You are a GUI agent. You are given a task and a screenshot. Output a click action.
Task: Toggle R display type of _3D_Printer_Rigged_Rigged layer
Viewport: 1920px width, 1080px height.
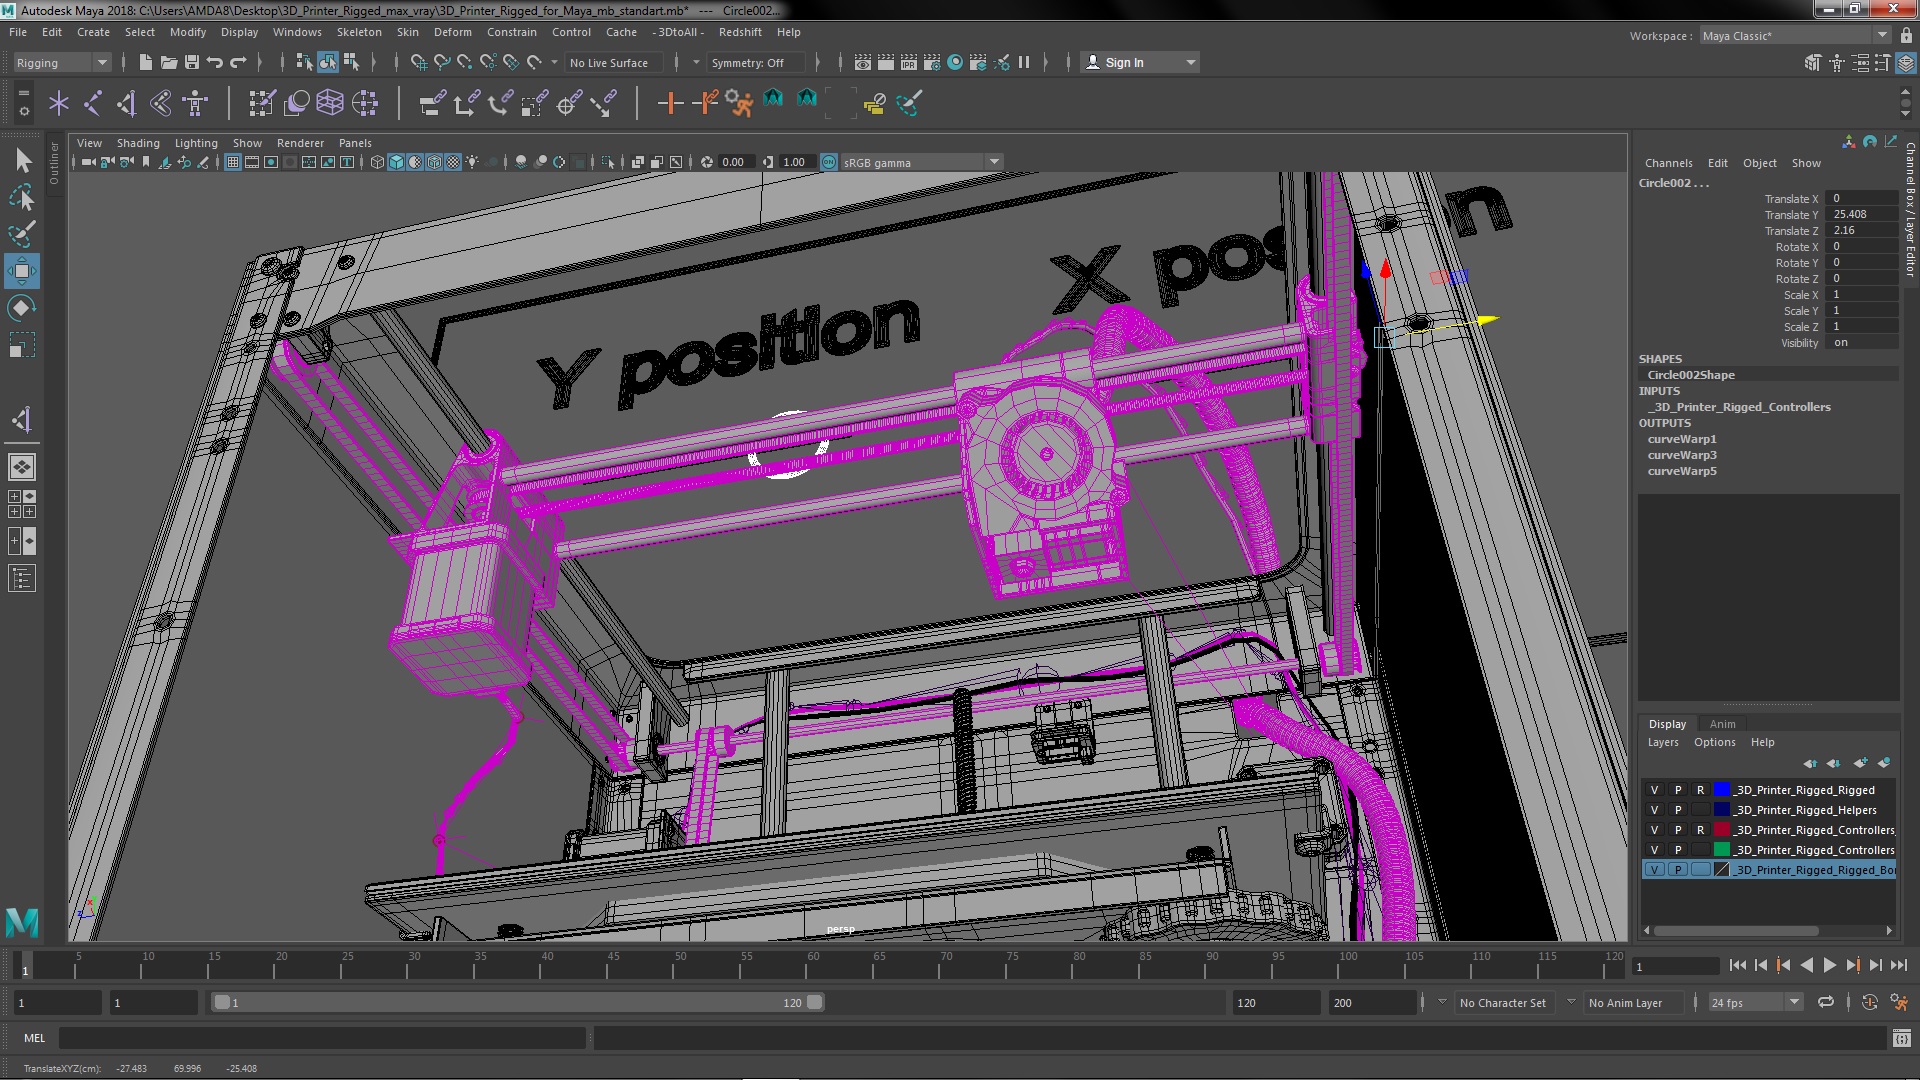[x=1700, y=790]
